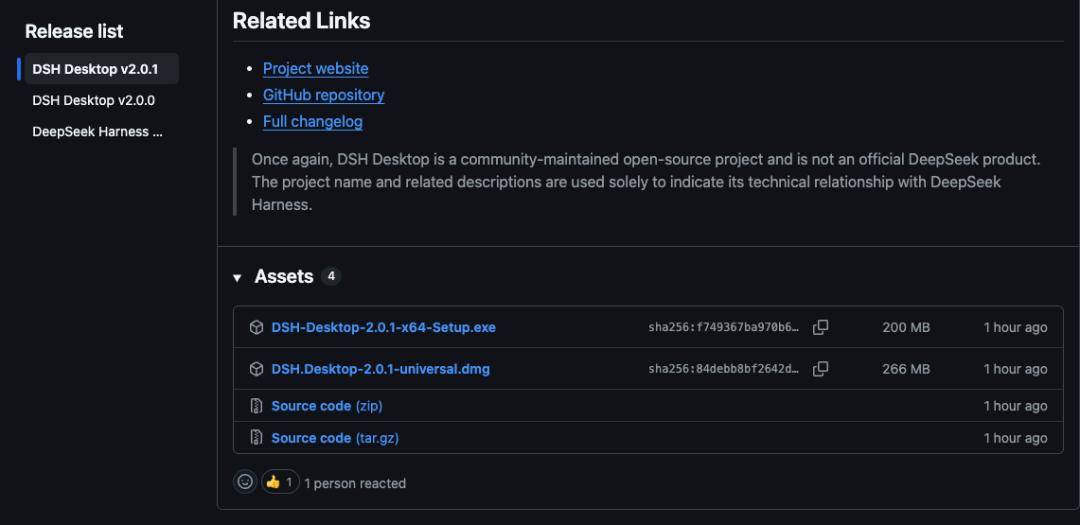Download Source code (zip)
The image size is (1080, 525).
tap(327, 406)
